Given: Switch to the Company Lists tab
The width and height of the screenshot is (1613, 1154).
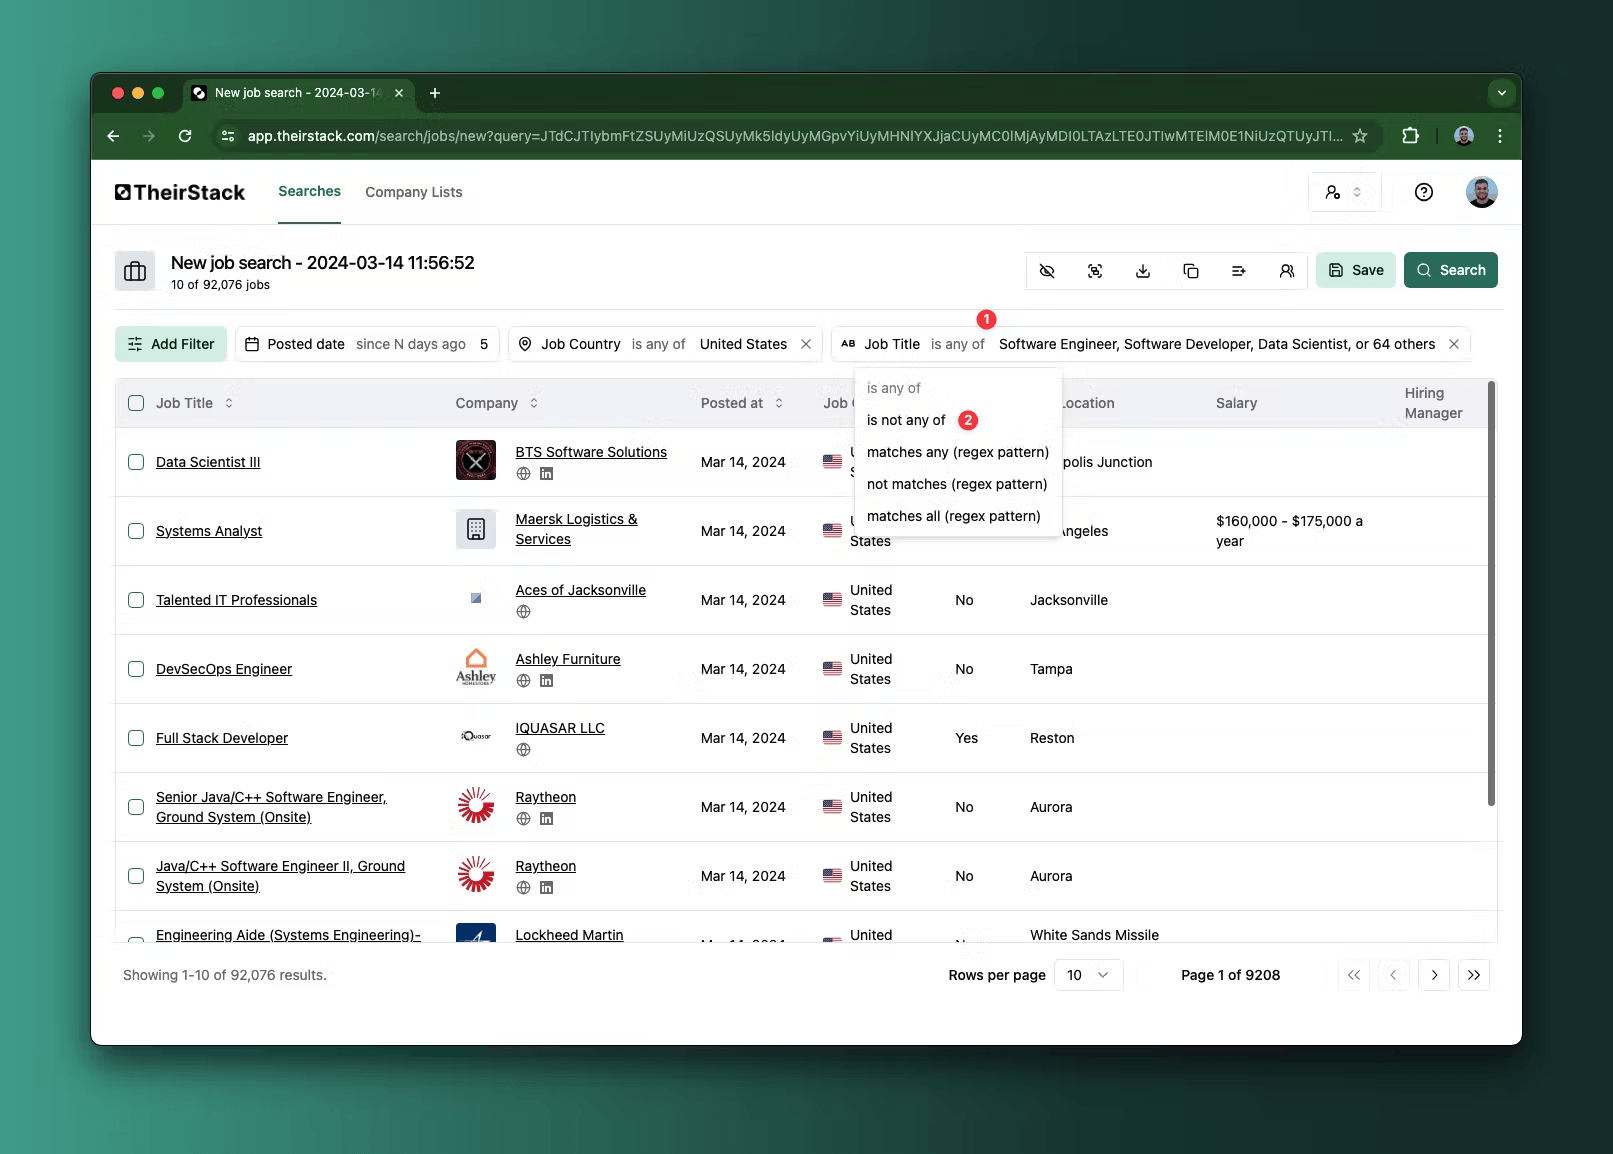Looking at the screenshot, I should (413, 192).
